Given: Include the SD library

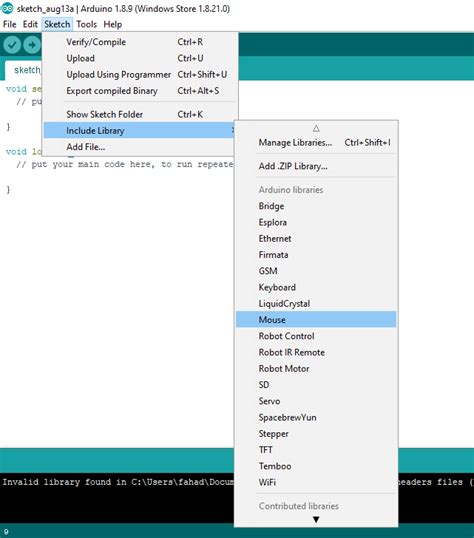Looking at the screenshot, I should tap(316, 385).
